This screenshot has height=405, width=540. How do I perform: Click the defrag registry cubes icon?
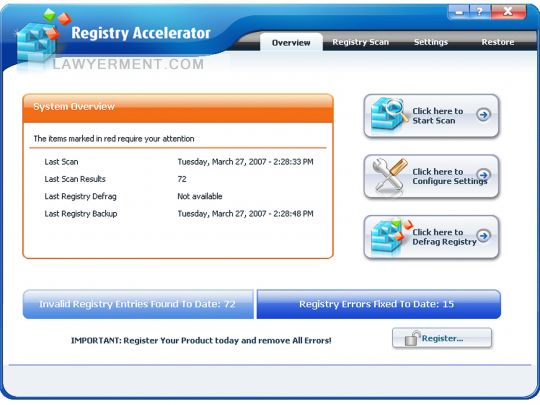tap(391, 236)
